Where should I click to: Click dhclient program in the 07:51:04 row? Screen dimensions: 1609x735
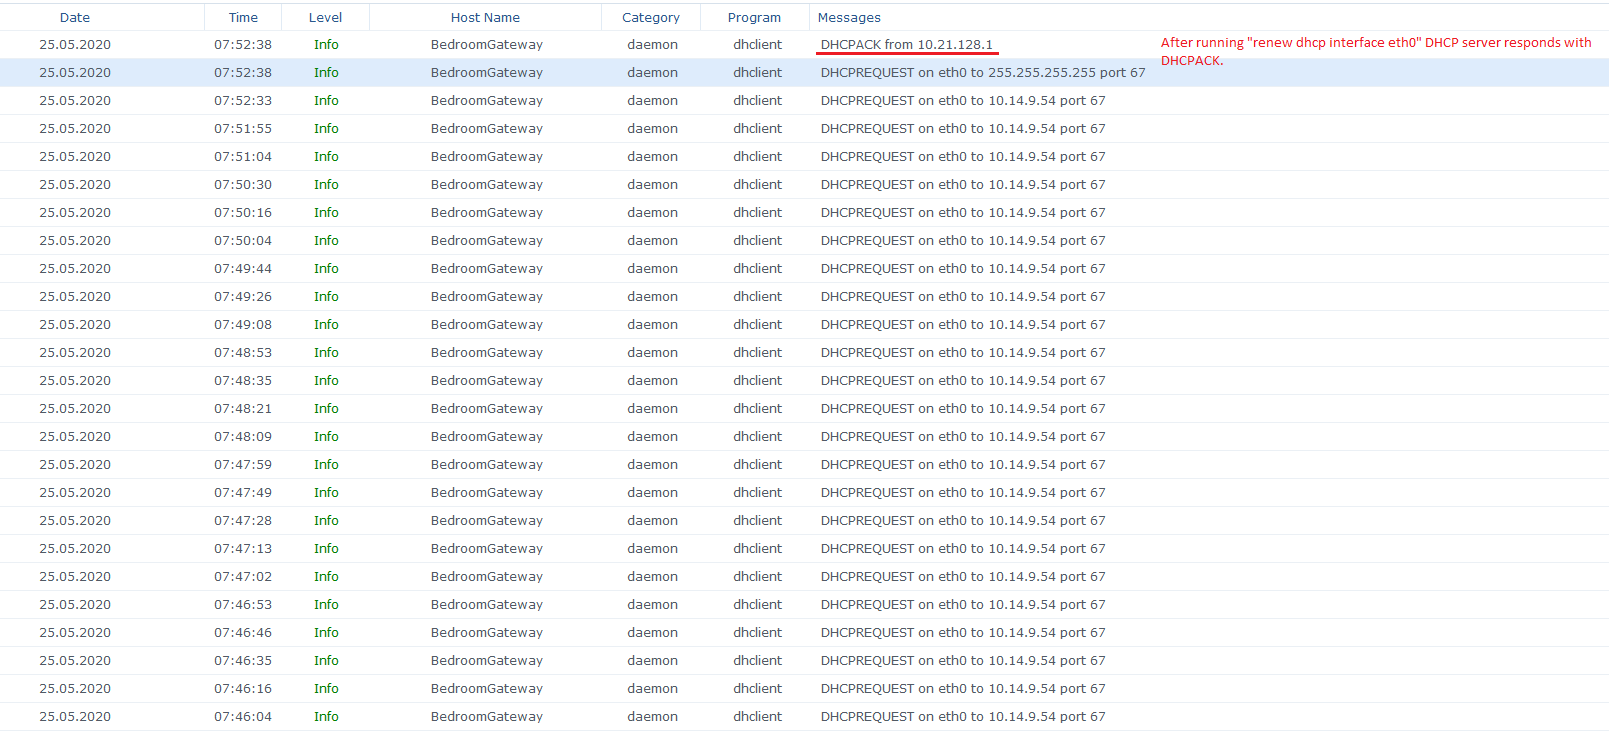click(758, 156)
